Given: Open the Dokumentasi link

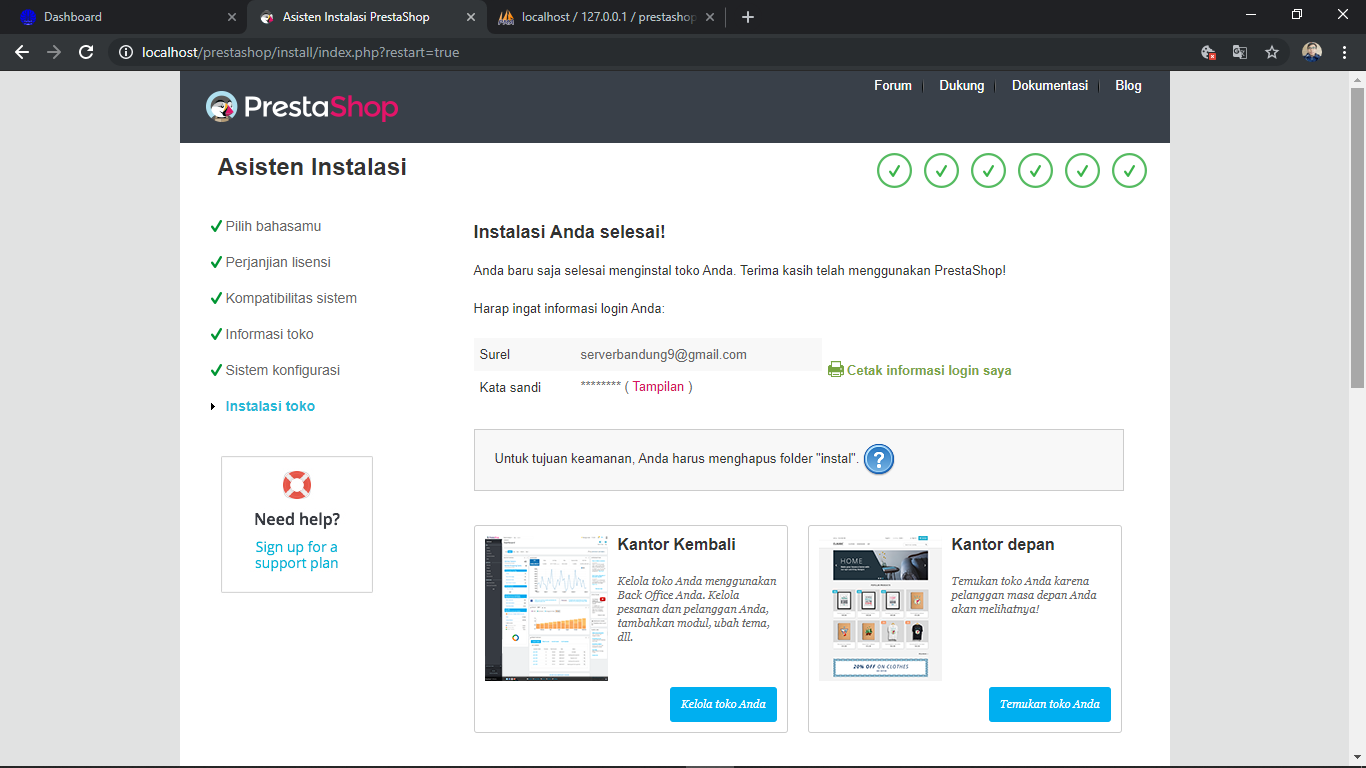Looking at the screenshot, I should click(x=1050, y=86).
